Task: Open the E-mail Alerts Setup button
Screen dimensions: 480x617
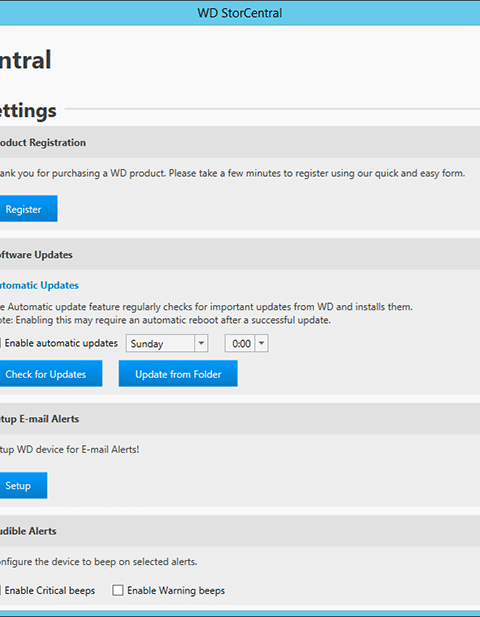Action: pyautogui.click(x=23, y=486)
